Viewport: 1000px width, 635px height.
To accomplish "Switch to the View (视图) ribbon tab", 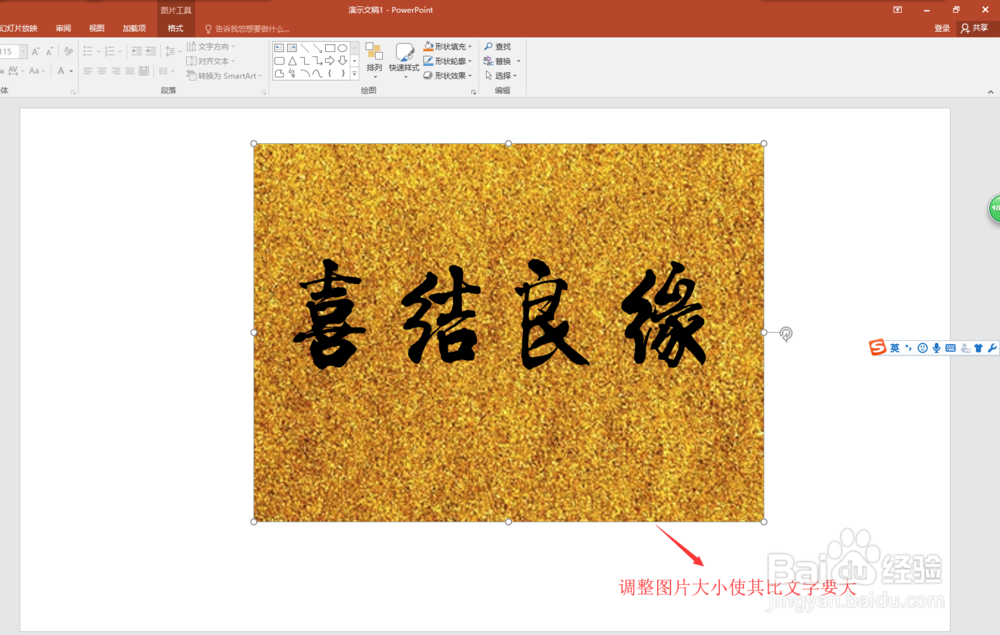I will coord(96,27).
